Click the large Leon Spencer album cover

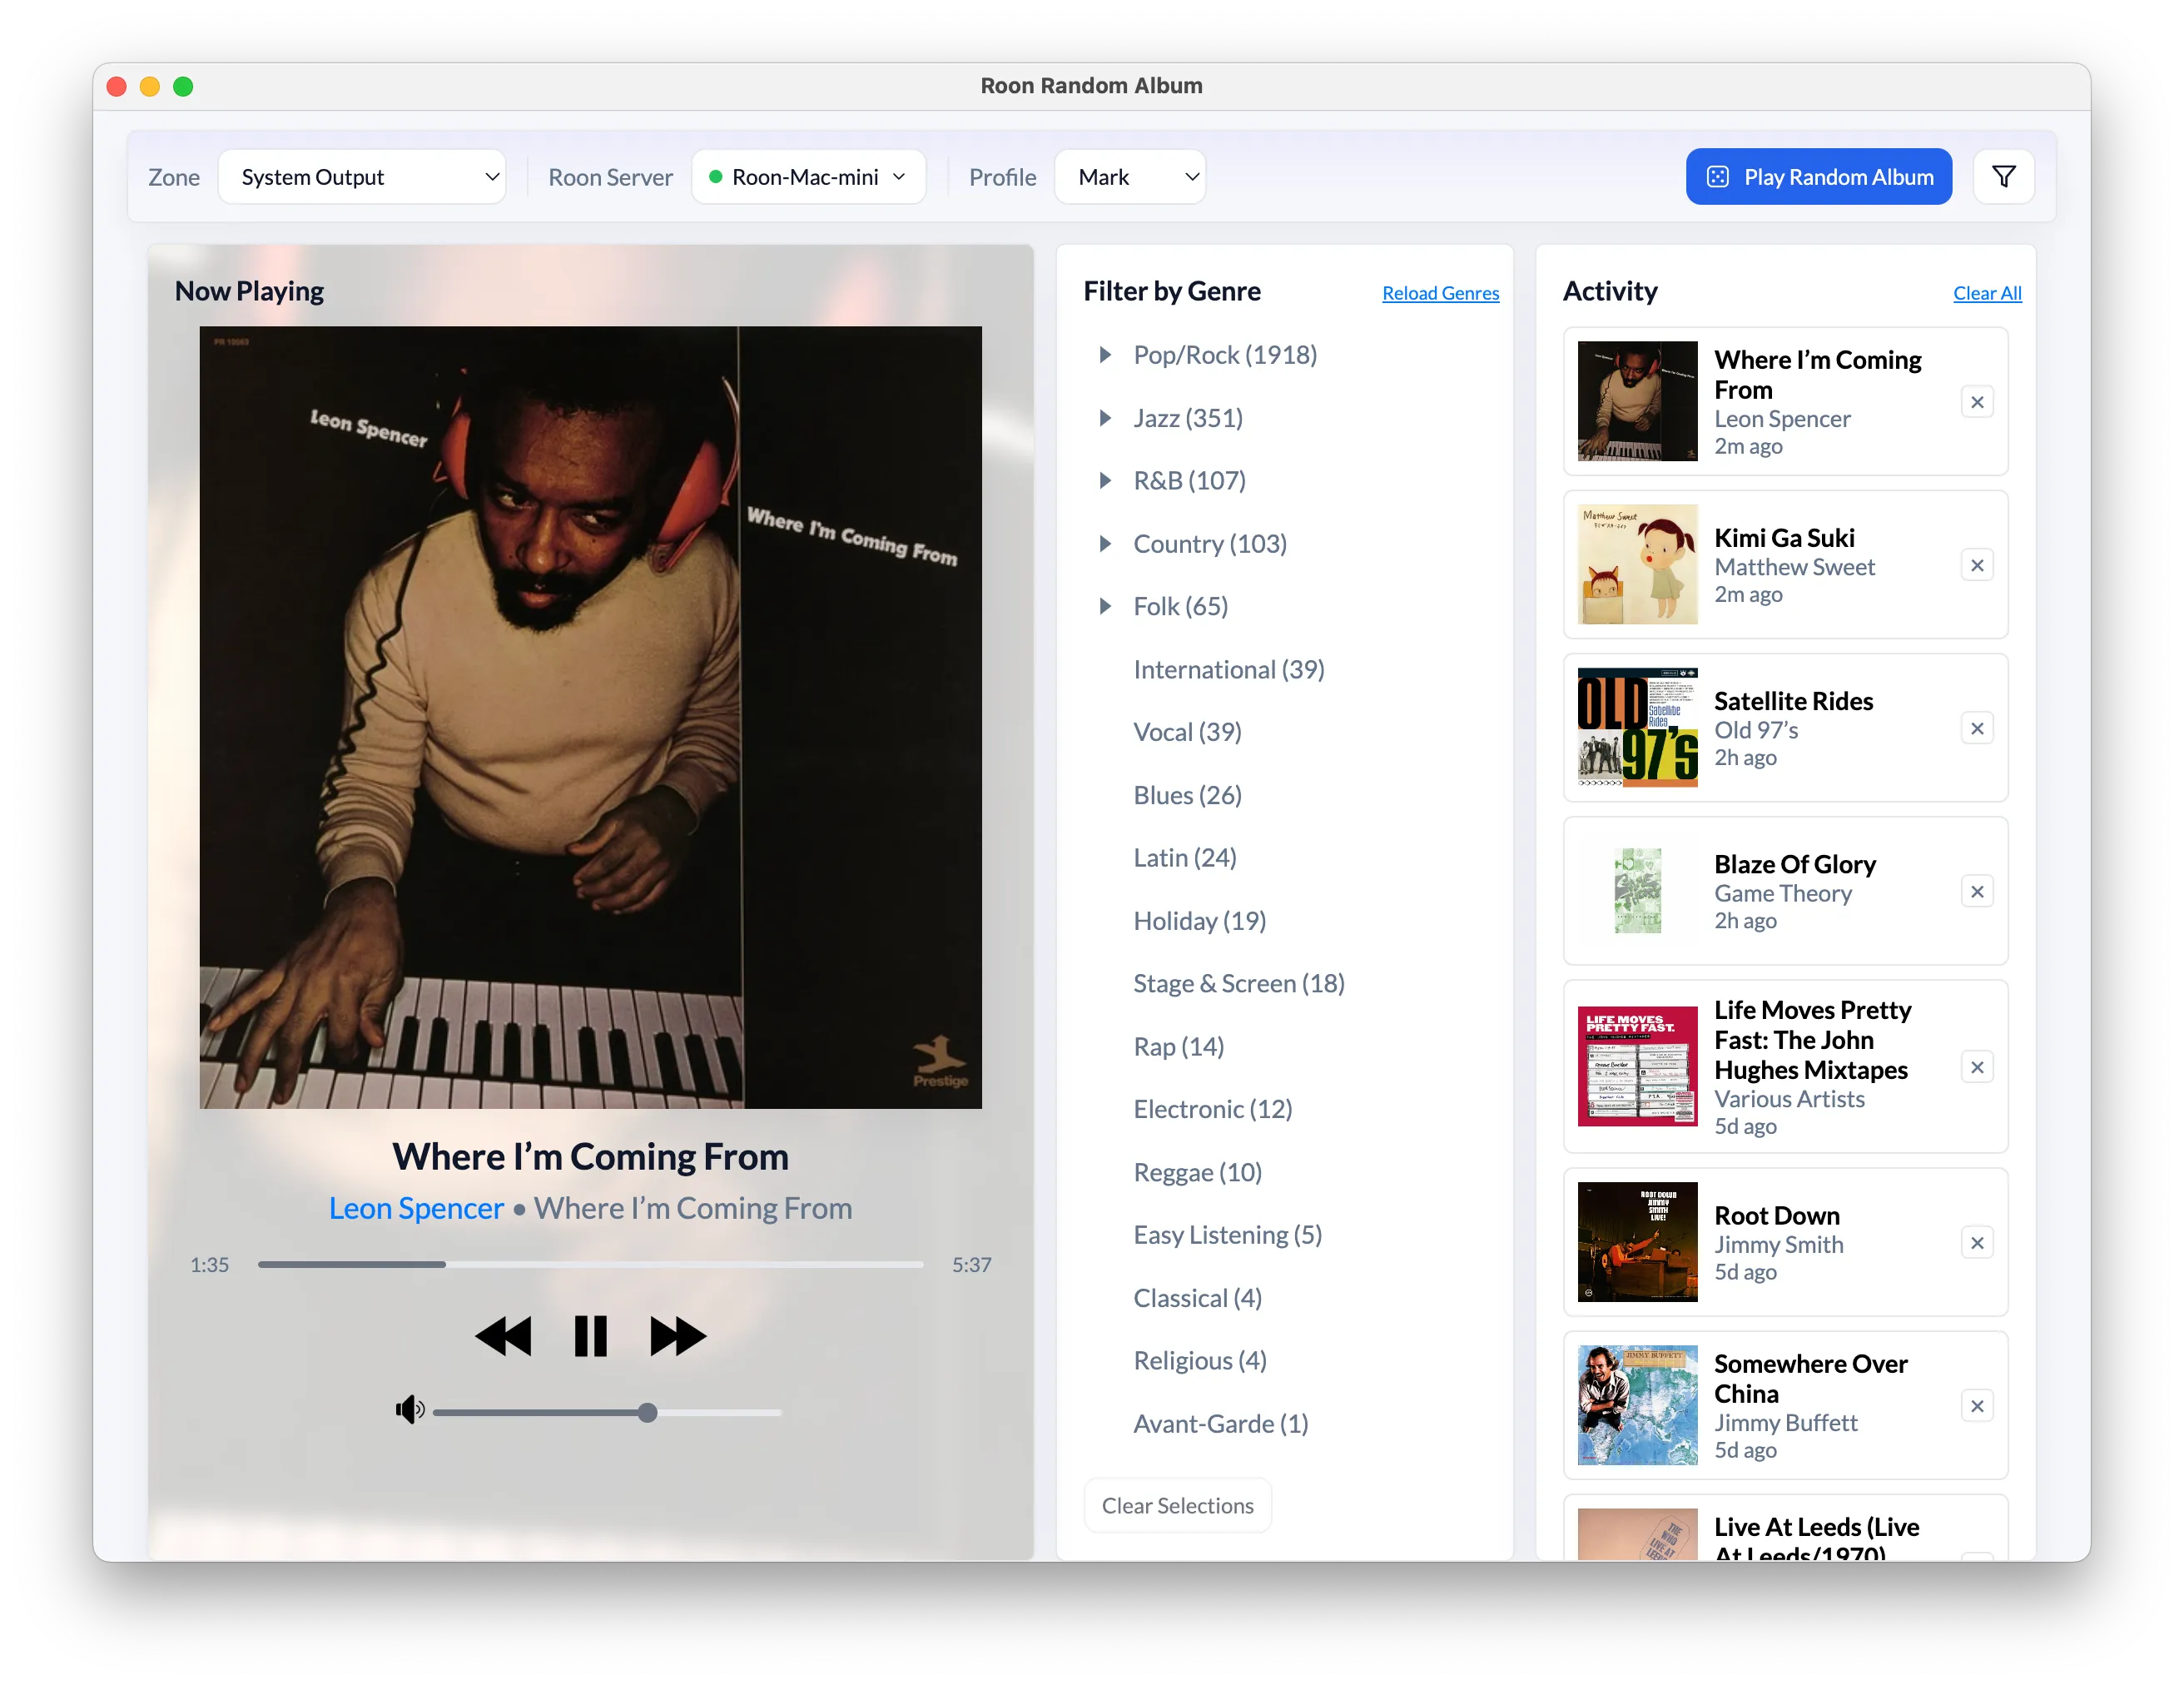click(590, 717)
